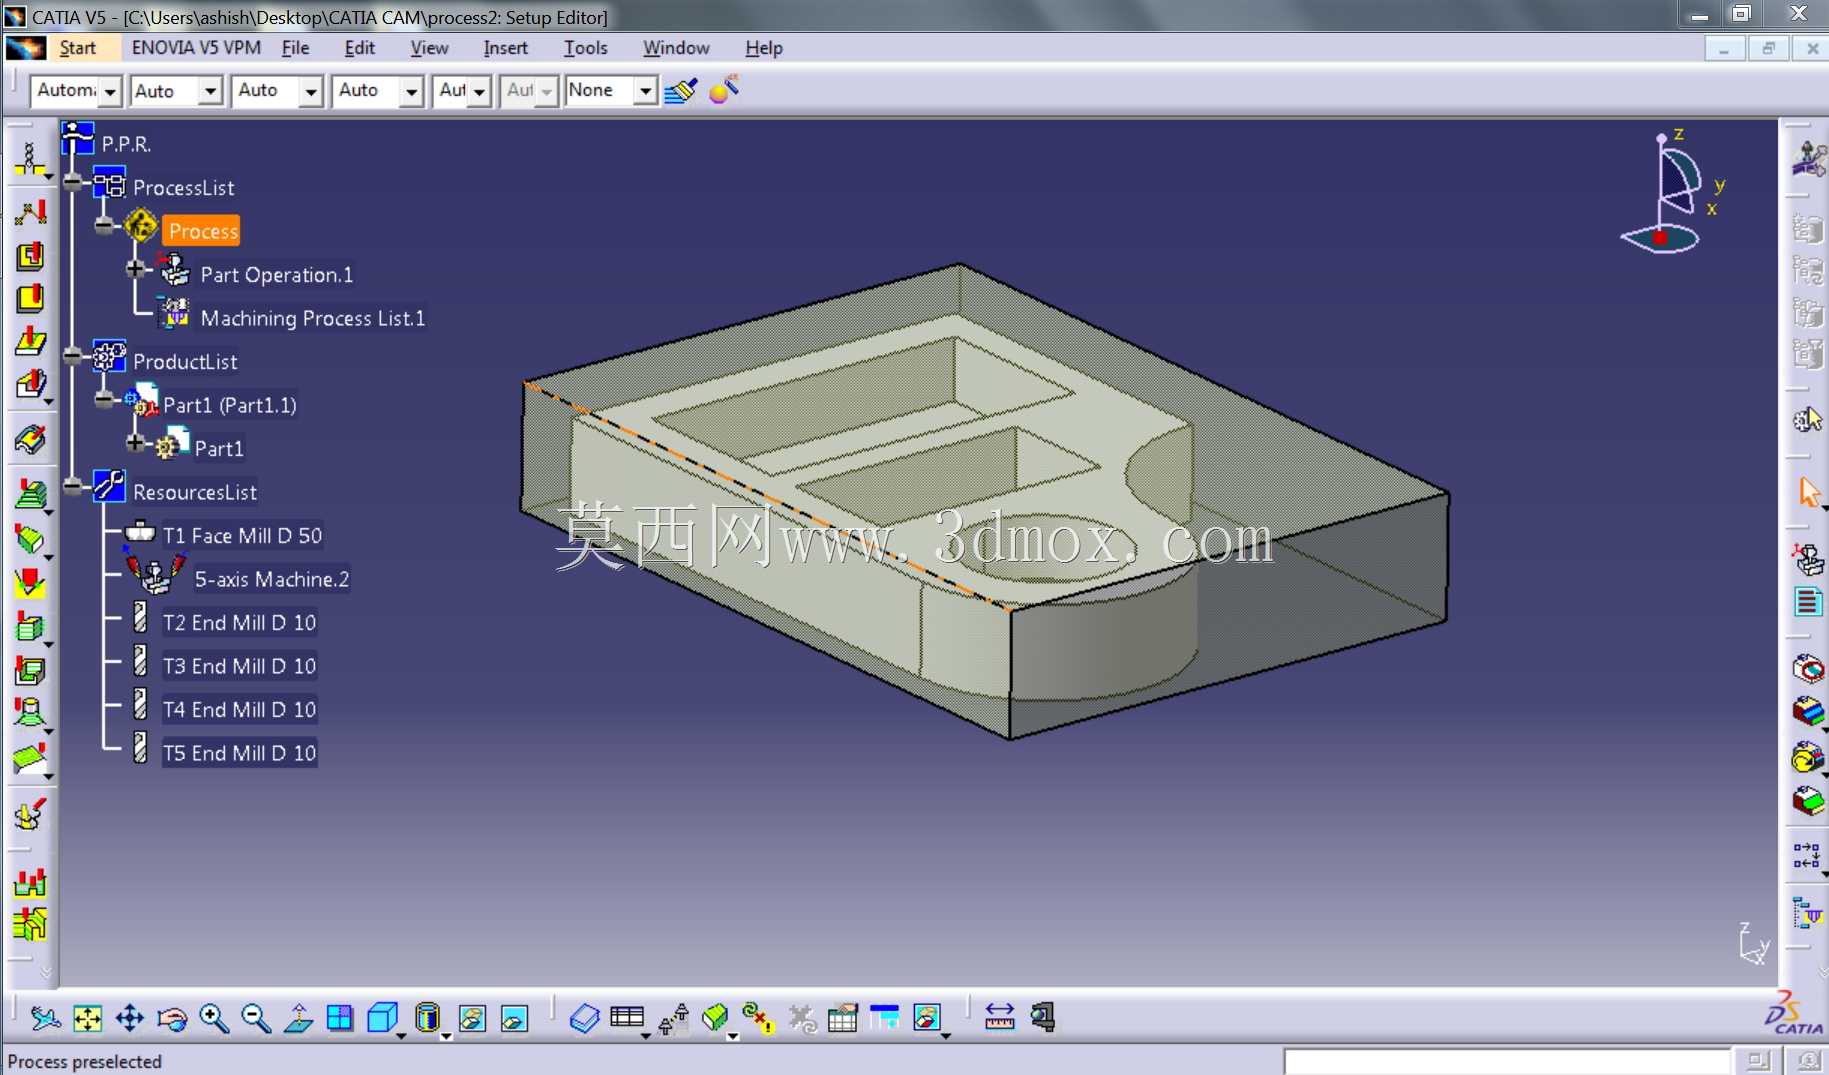Select the Drilling operation icon

point(30,160)
